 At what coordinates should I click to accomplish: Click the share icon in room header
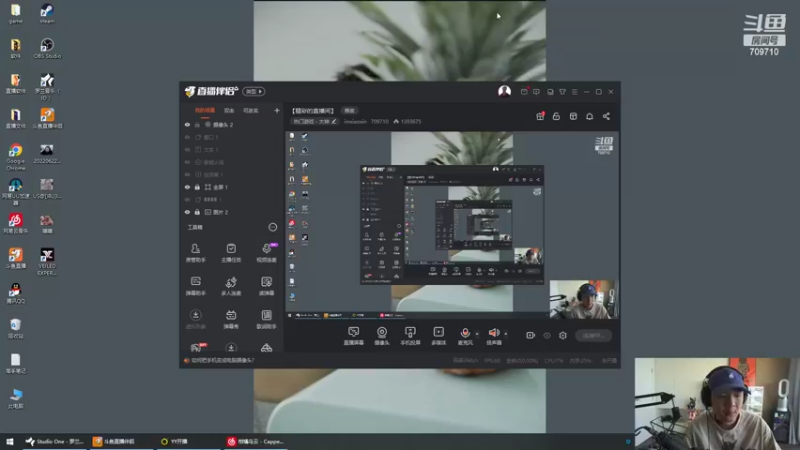coord(606,116)
